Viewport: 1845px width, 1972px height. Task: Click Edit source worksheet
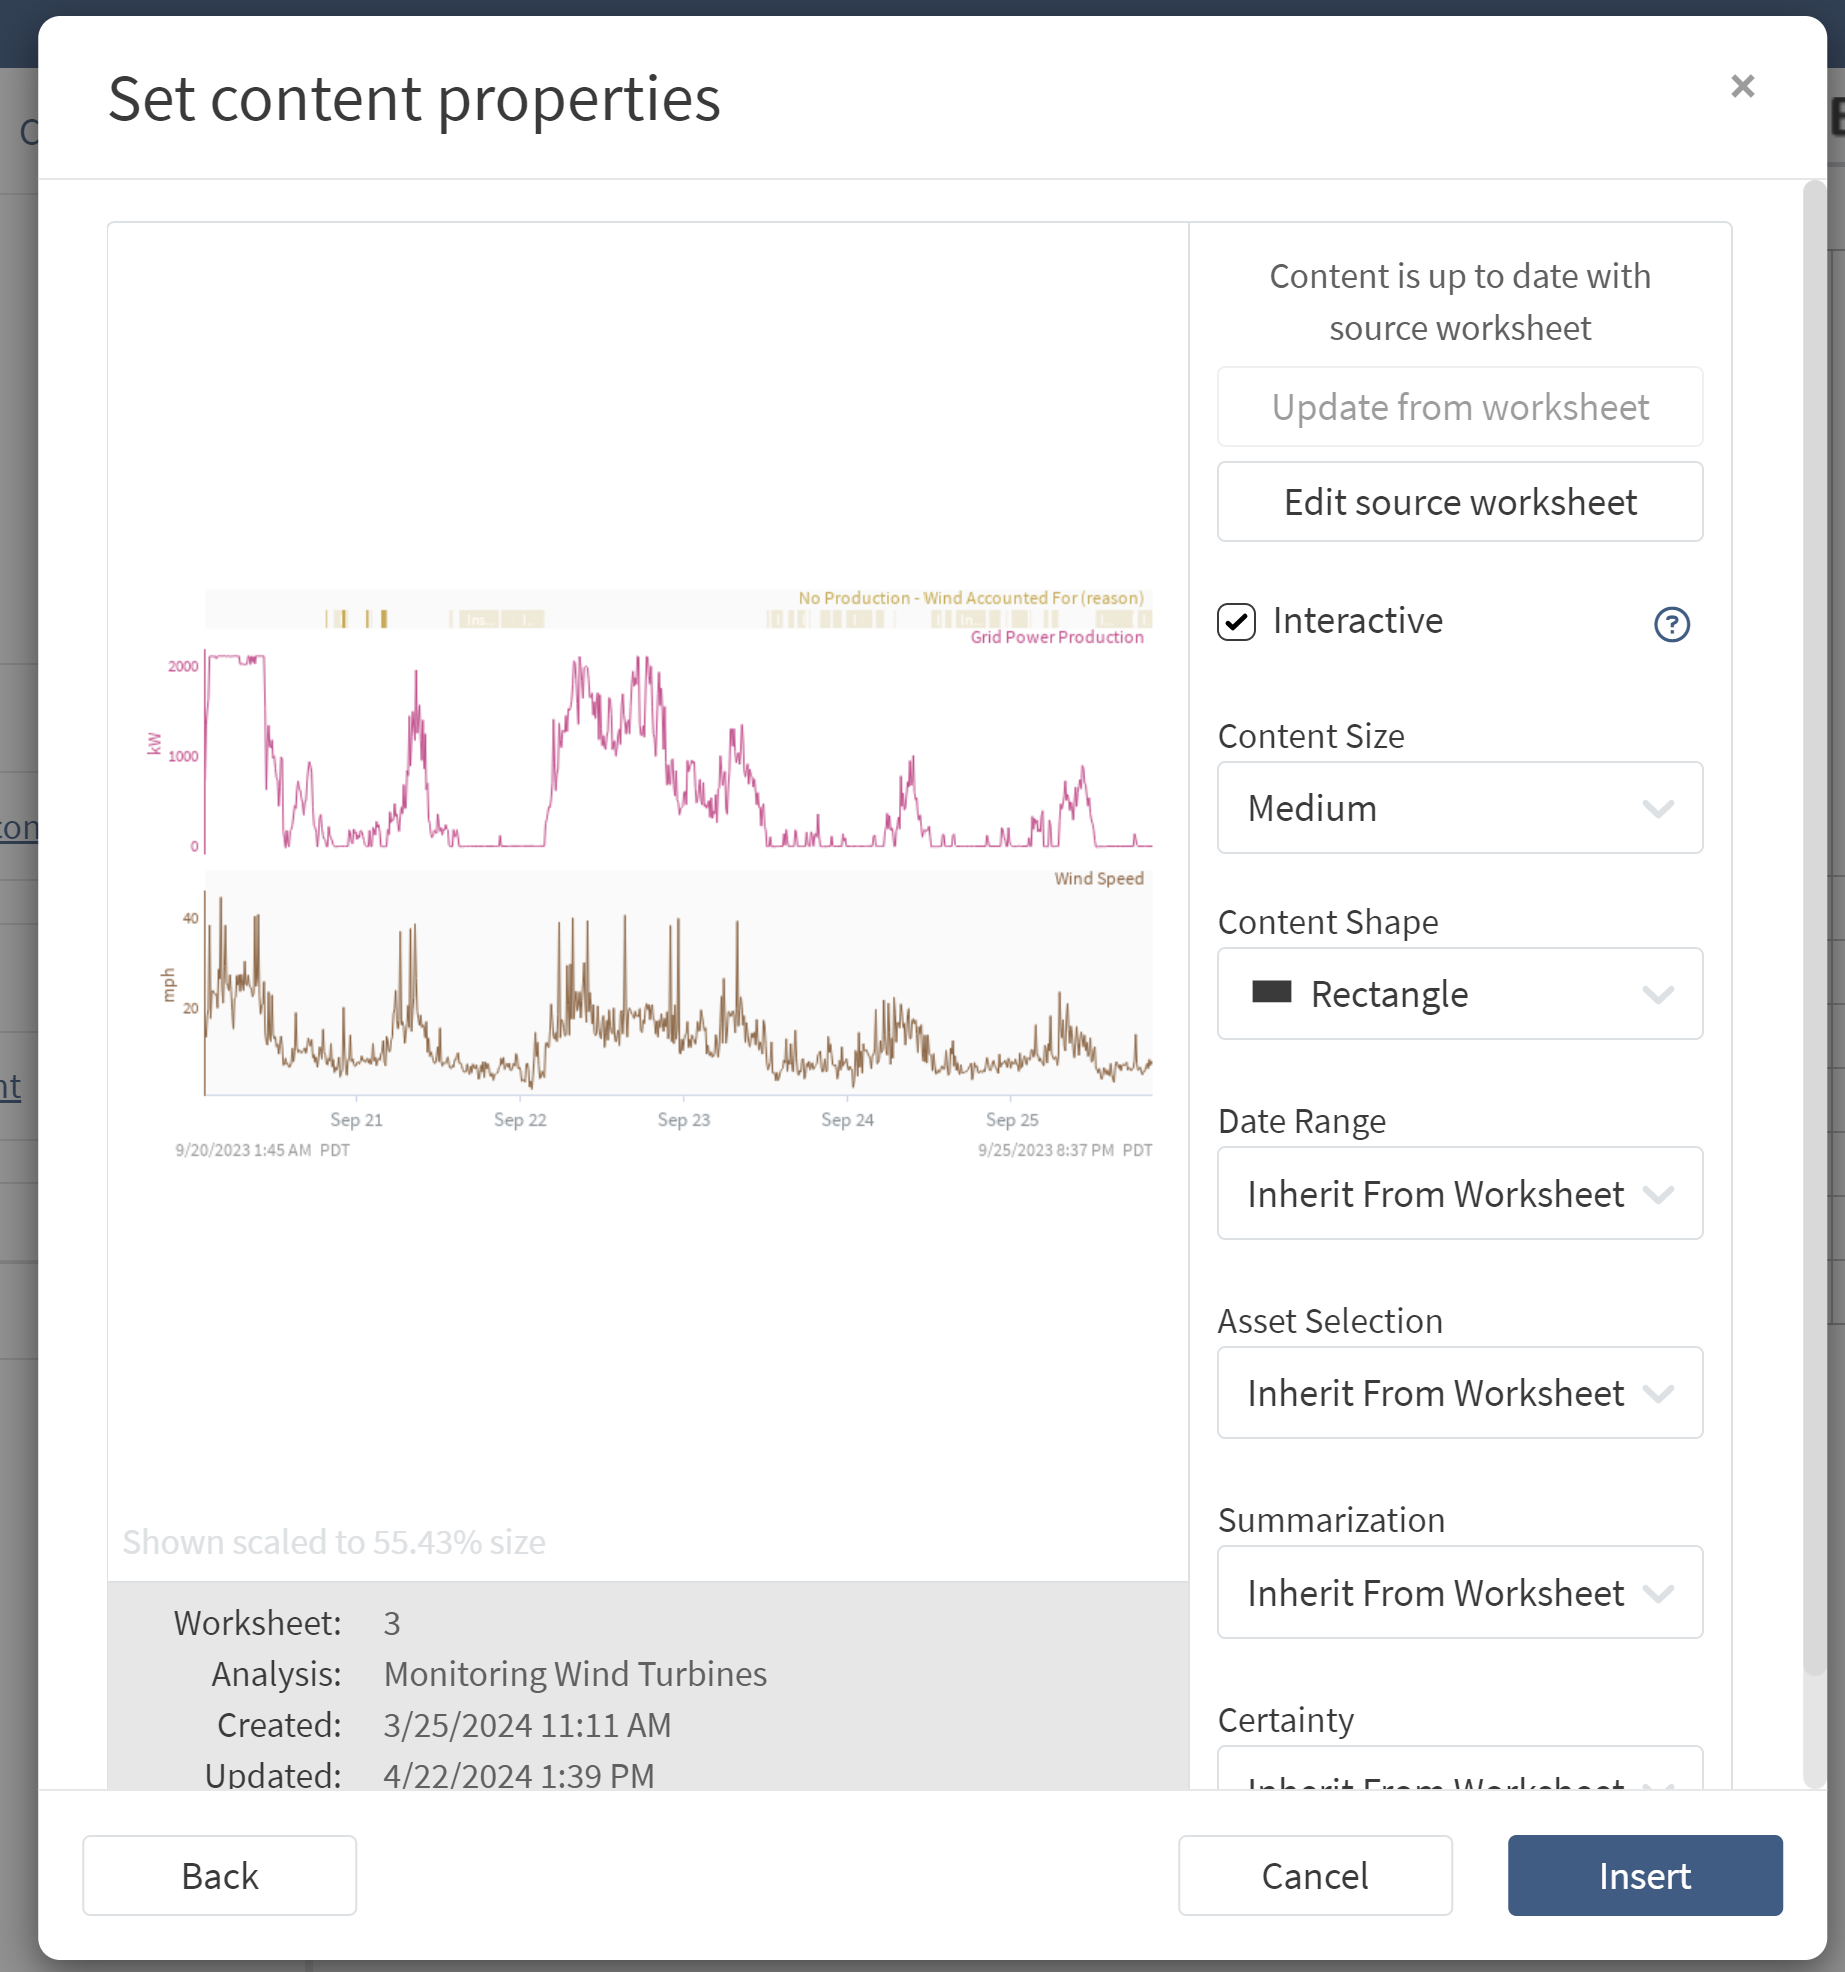[1459, 501]
